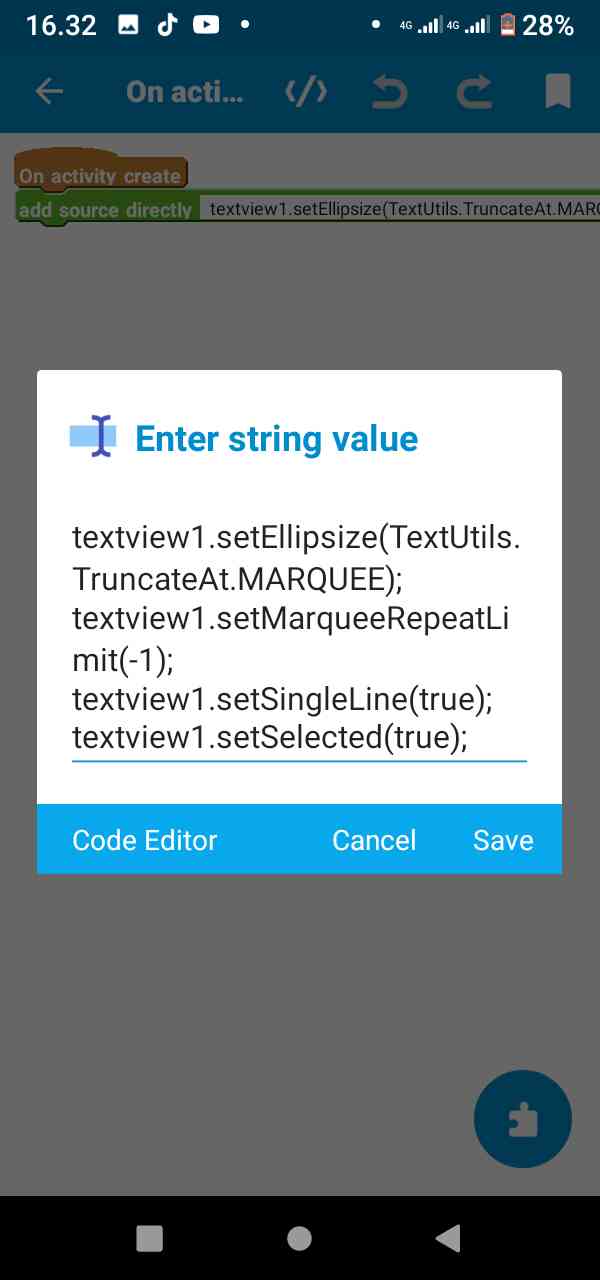Viewport: 600px width, 1280px height.
Task: Click the text cursor icon beside dialog title
Action: pos(94,437)
